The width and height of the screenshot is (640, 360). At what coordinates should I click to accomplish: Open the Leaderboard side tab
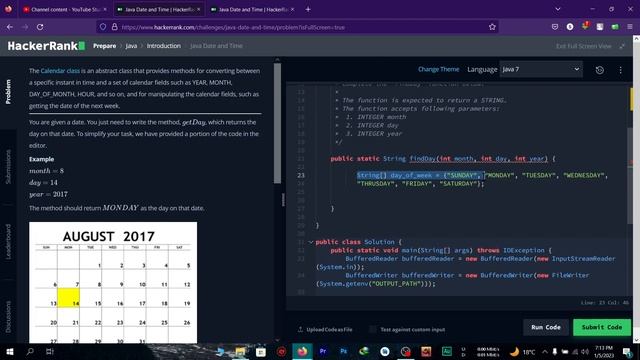pyautogui.click(x=8, y=241)
